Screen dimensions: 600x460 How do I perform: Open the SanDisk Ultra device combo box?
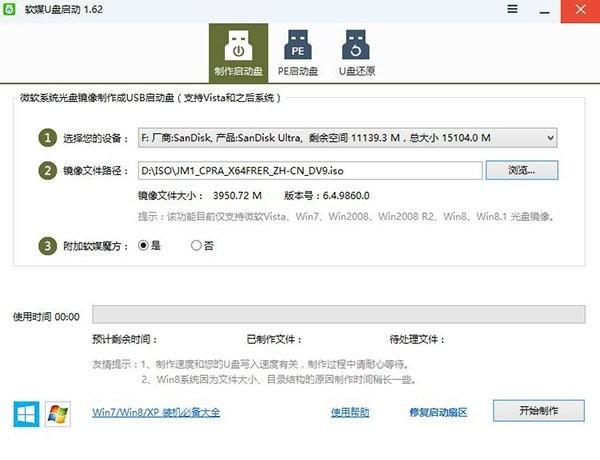[347, 138]
